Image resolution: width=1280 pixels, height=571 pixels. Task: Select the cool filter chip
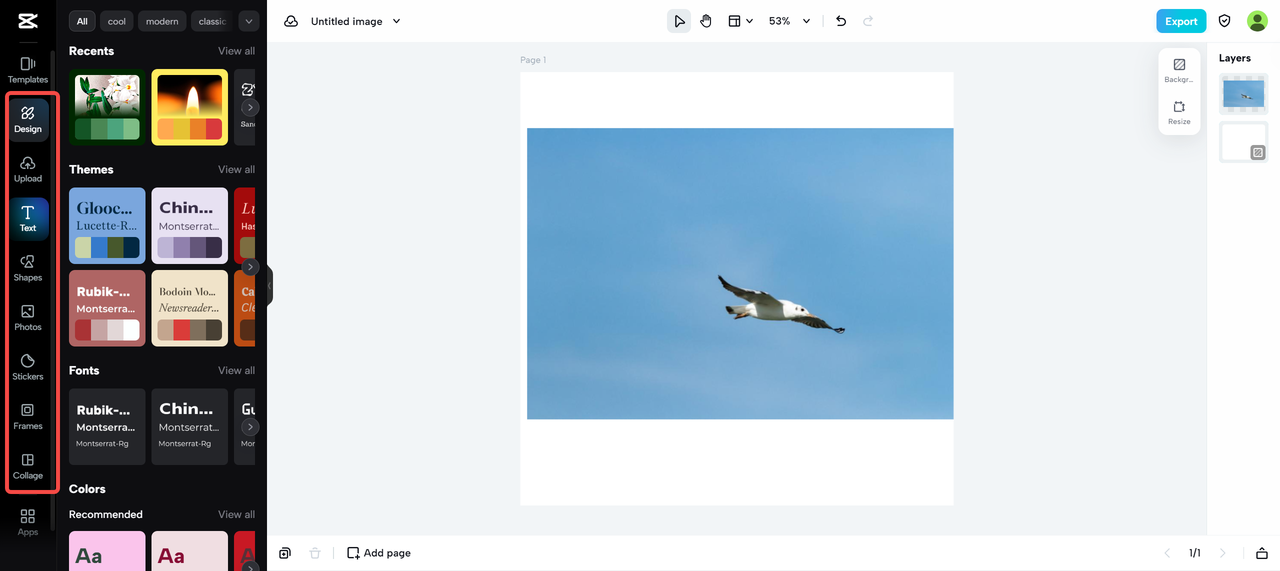pos(117,21)
